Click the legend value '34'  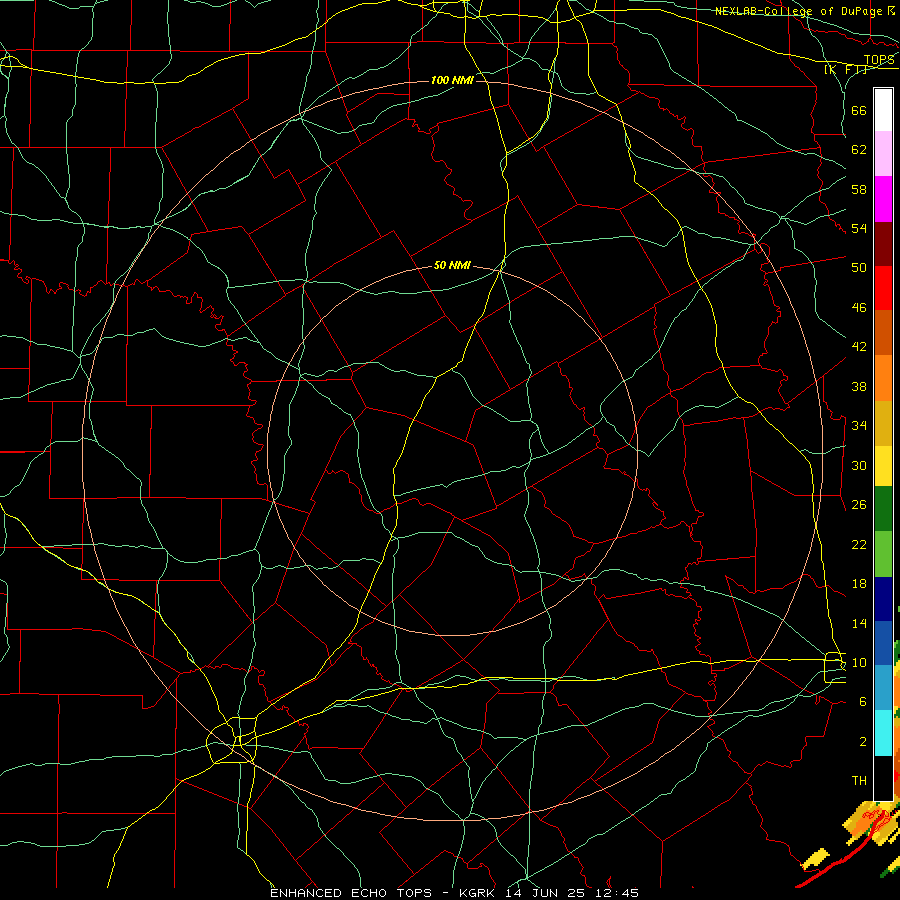(x=859, y=425)
